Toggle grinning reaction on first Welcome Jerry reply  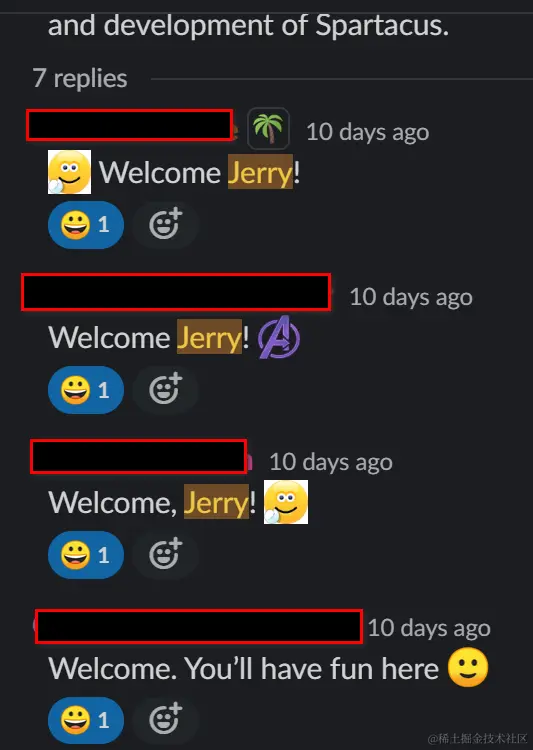86,225
